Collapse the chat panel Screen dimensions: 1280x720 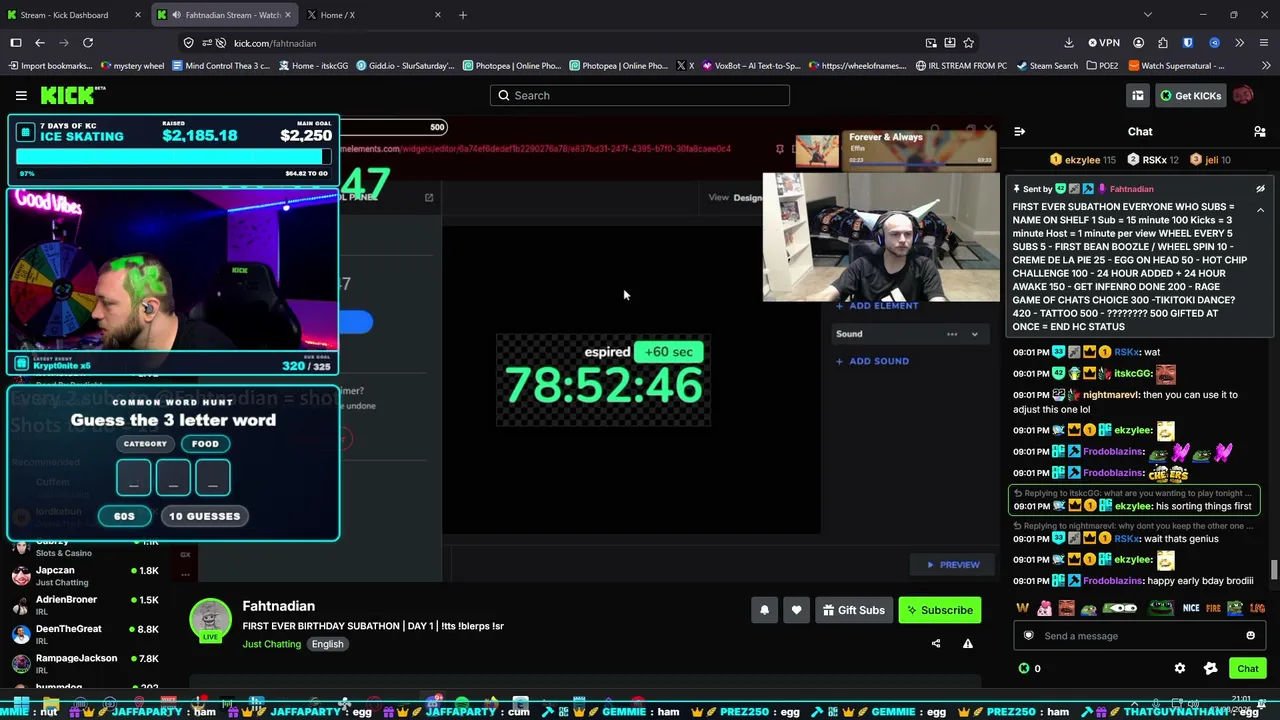pos(1019,131)
